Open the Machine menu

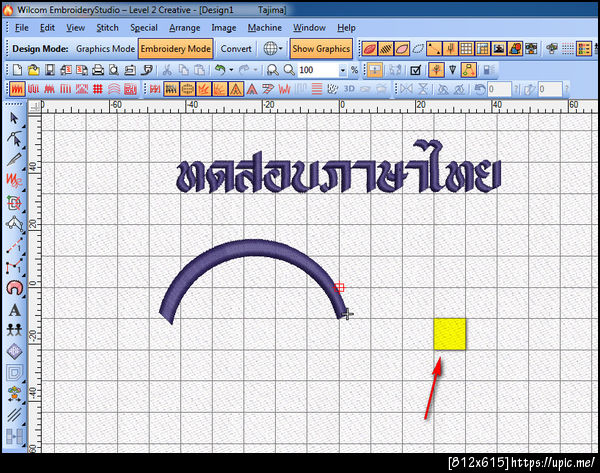pyautogui.click(x=265, y=28)
